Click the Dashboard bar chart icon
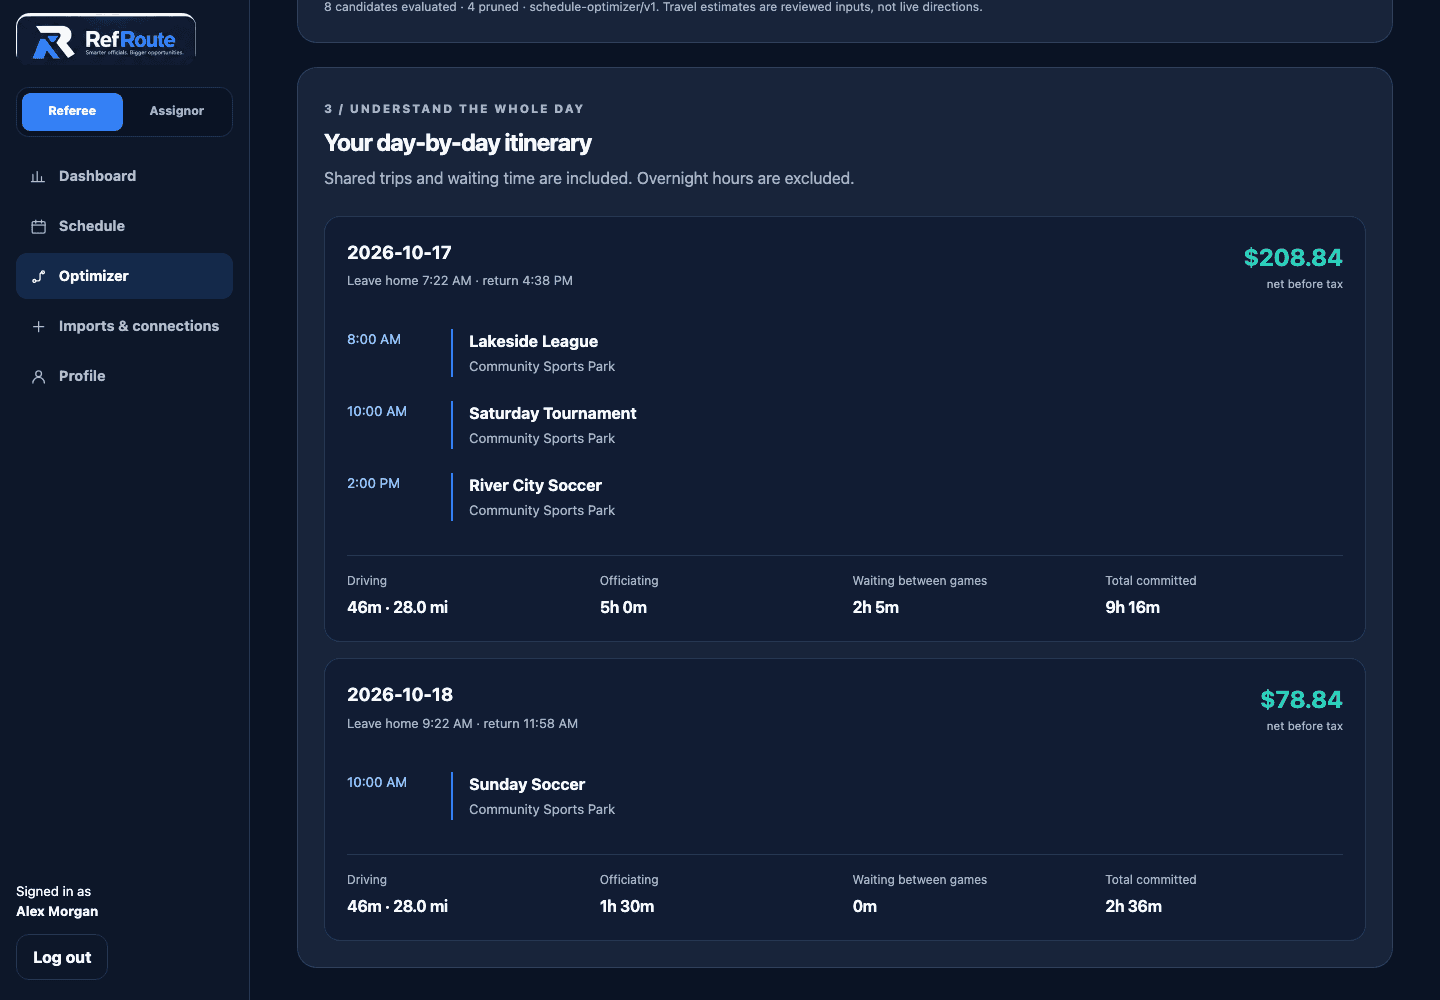 click(x=38, y=177)
